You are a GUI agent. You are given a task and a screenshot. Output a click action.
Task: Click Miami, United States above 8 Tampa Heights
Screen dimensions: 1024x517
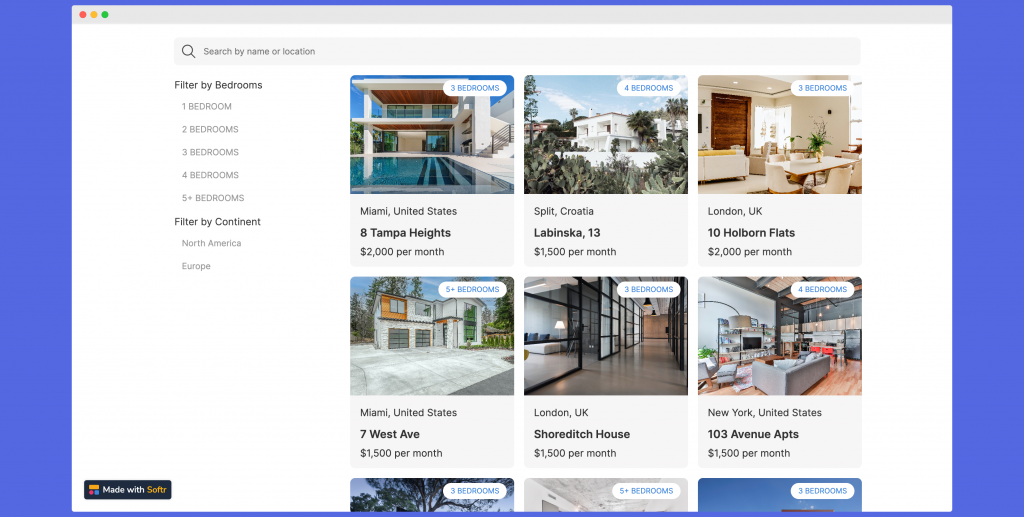click(408, 212)
